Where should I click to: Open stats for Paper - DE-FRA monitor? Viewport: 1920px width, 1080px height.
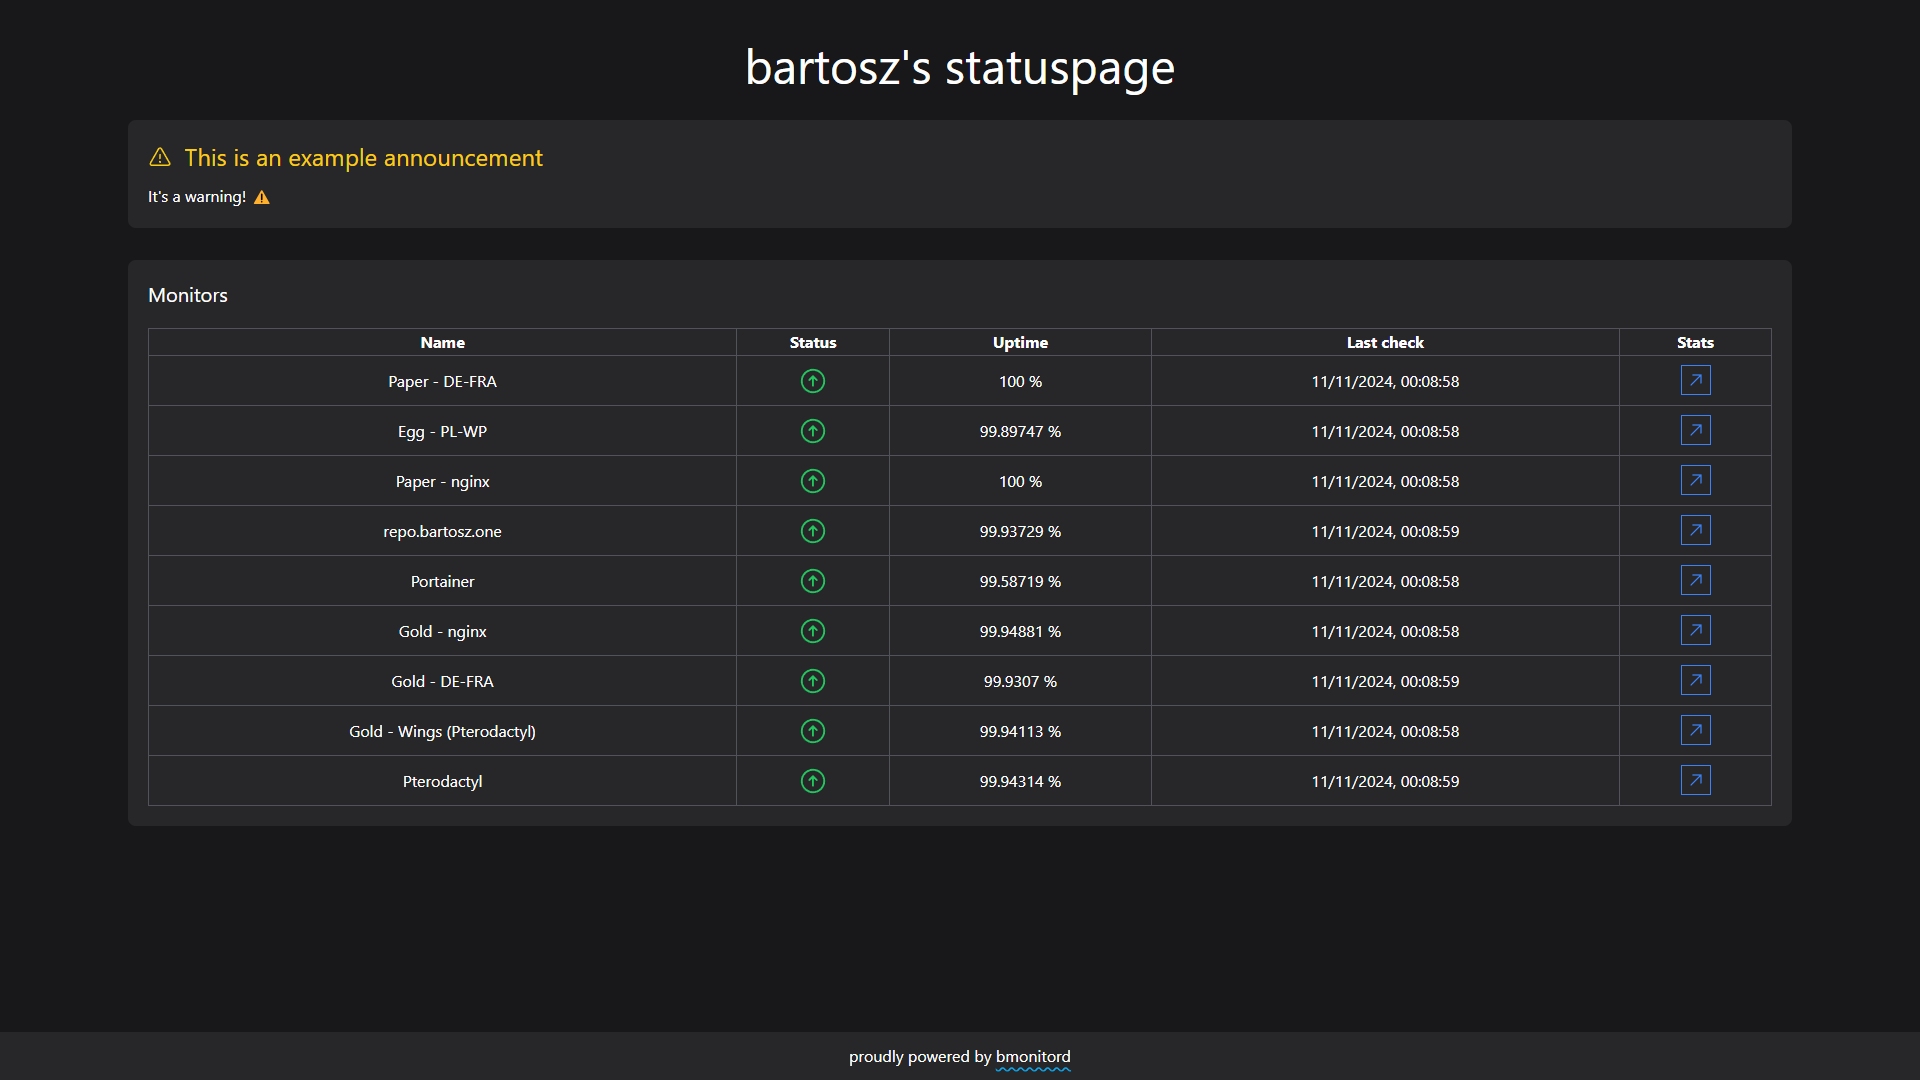tap(1696, 380)
